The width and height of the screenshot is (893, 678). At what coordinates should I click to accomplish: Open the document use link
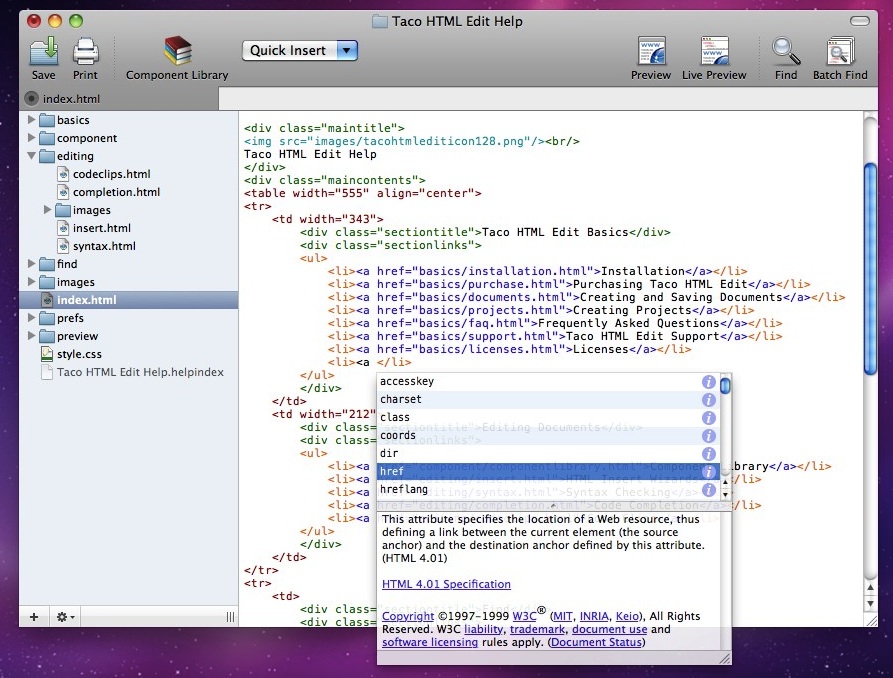point(609,629)
